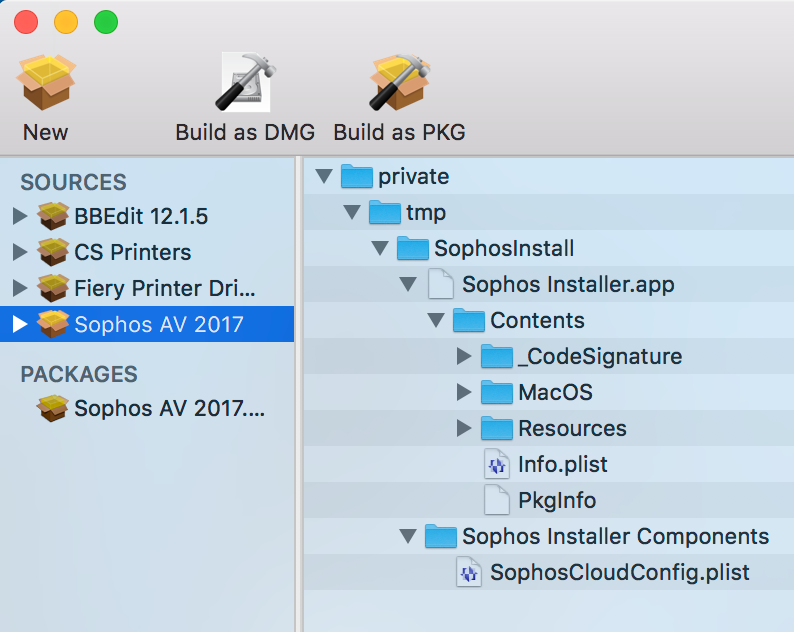Select the PkgInfo file name

[x=557, y=500]
